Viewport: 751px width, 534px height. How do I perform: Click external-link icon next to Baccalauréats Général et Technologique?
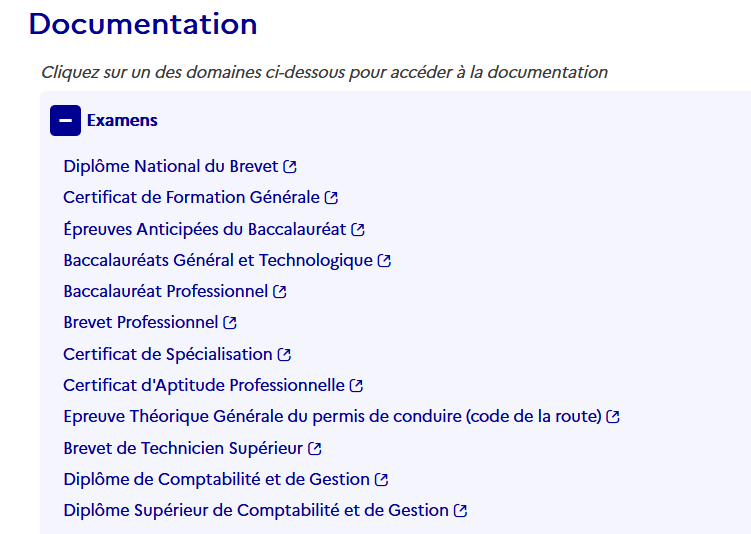(384, 261)
